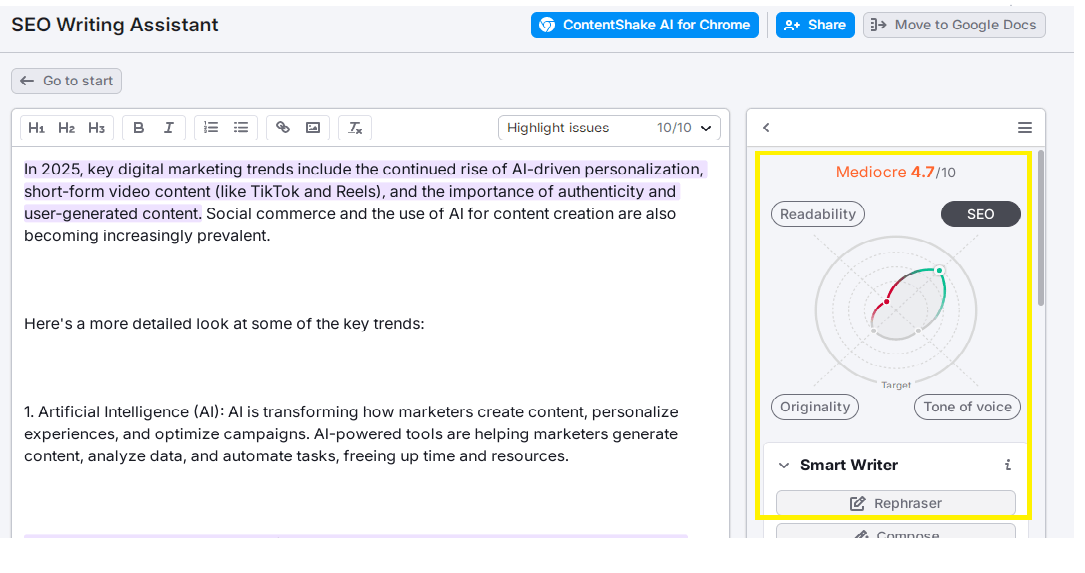Show Smart Writer info
The width and height of the screenshot is (1085, 573).
pos(1008,465)
